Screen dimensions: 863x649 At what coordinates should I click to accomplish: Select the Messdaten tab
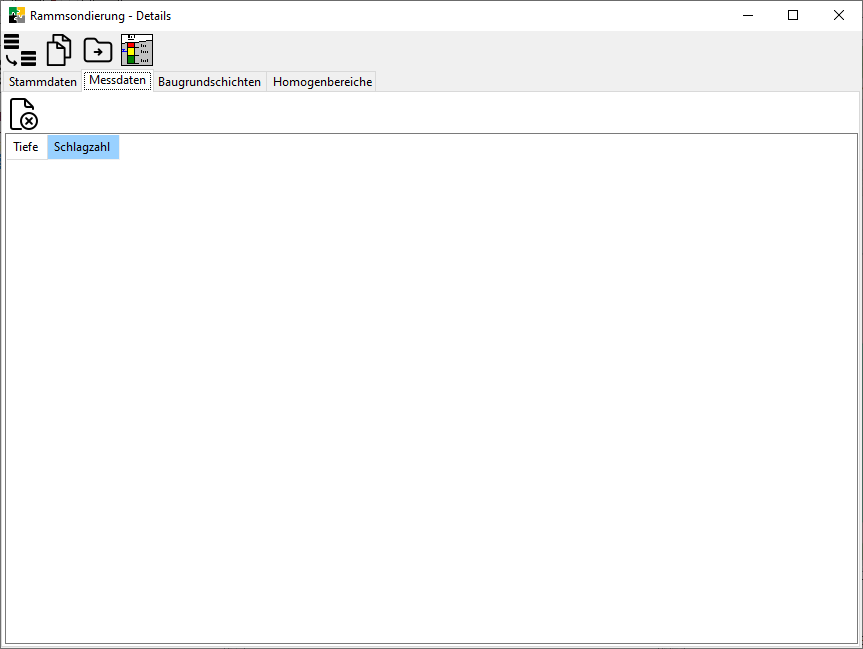[x=117, y=81]
